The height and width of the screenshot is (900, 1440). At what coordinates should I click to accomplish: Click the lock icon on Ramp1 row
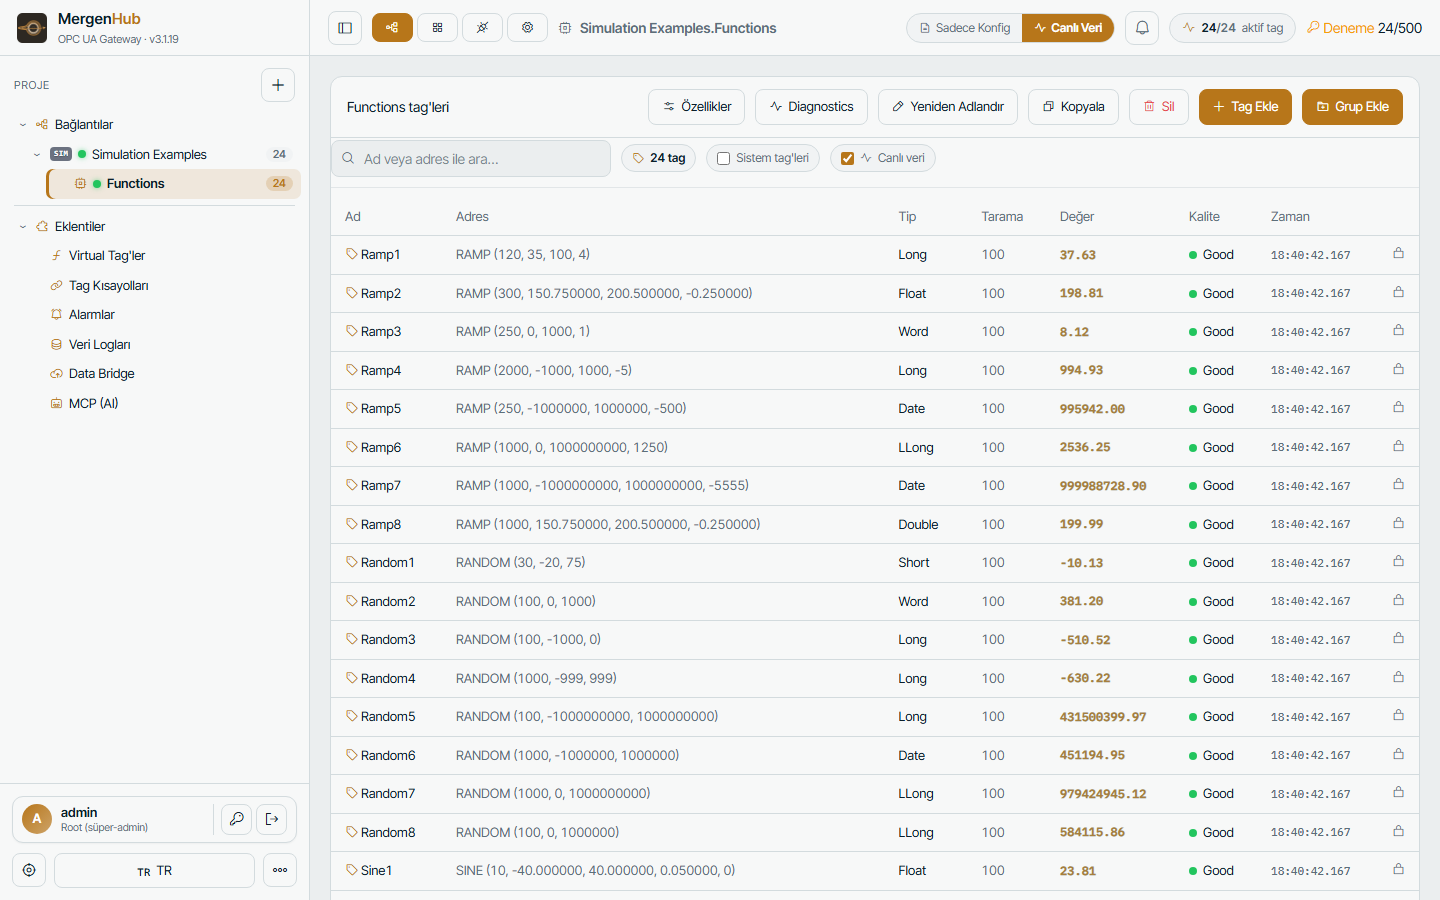[1398, 254]
